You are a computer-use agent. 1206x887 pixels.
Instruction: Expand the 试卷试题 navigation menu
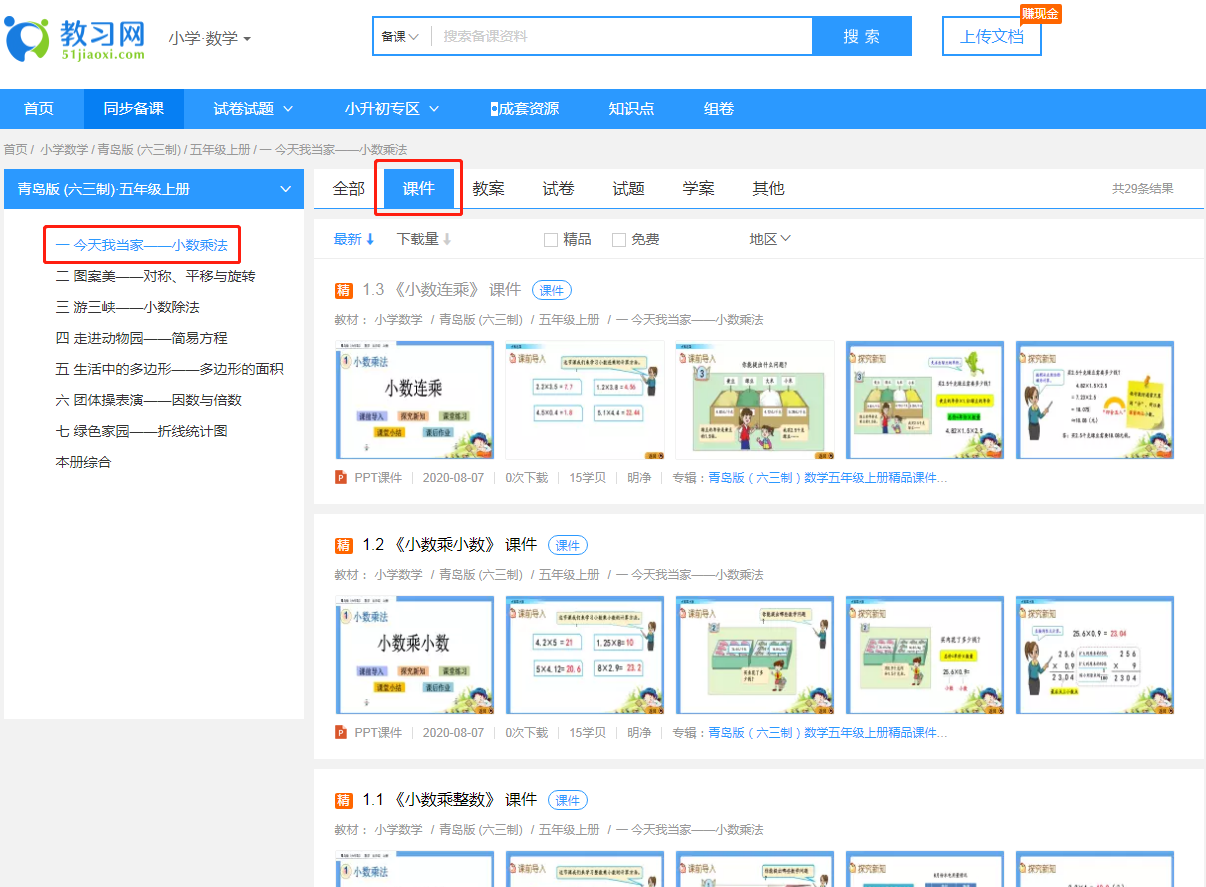click(253, 109)
